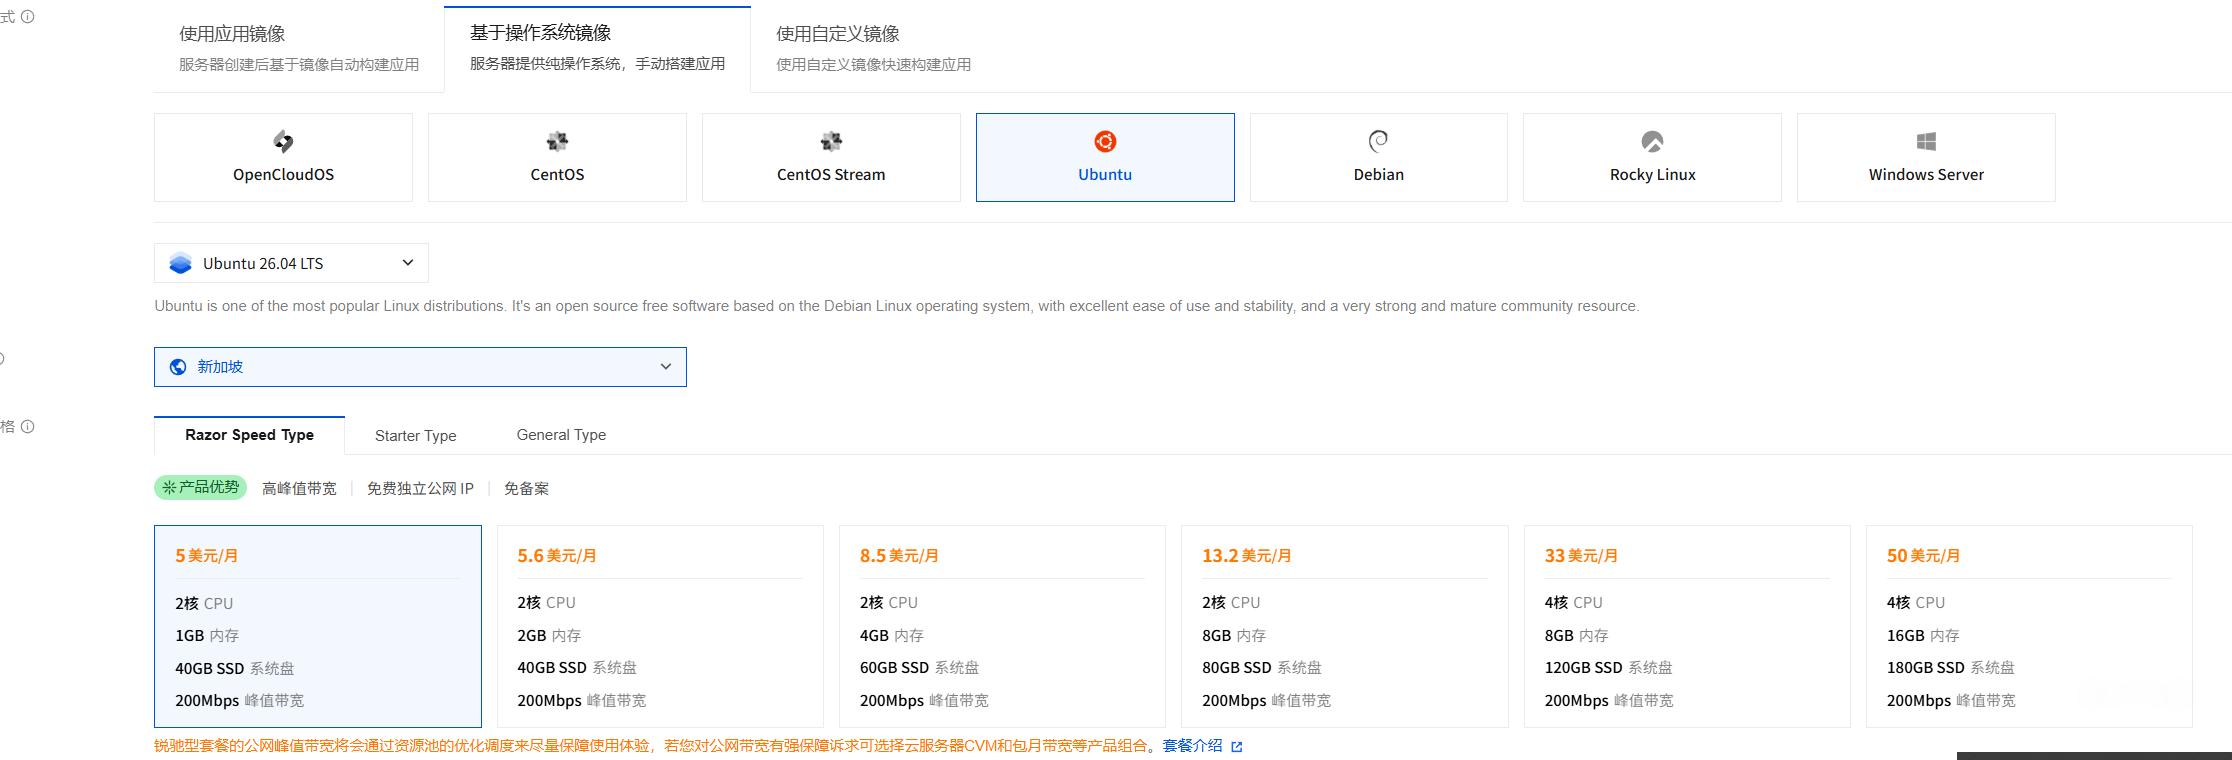Select the Debian operating system card

coord(1378,157)
